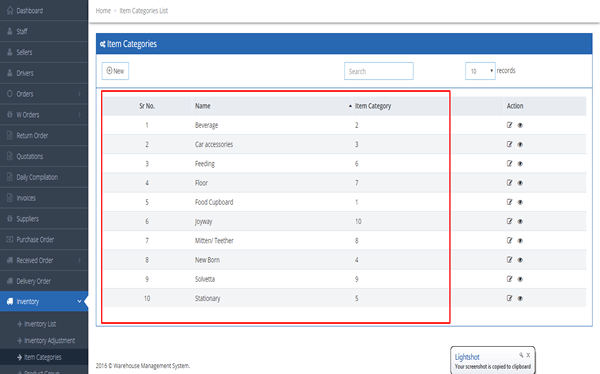The width and height of the screenshot is (600, 374).
Task: Click the Delivery Order truck icon
Action: (x=10, y=281)
